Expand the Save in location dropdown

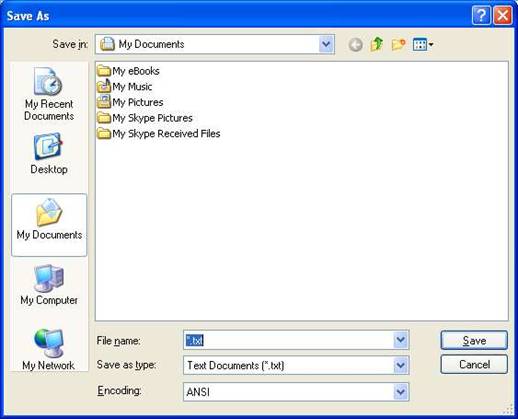click(x=326, y=44)
